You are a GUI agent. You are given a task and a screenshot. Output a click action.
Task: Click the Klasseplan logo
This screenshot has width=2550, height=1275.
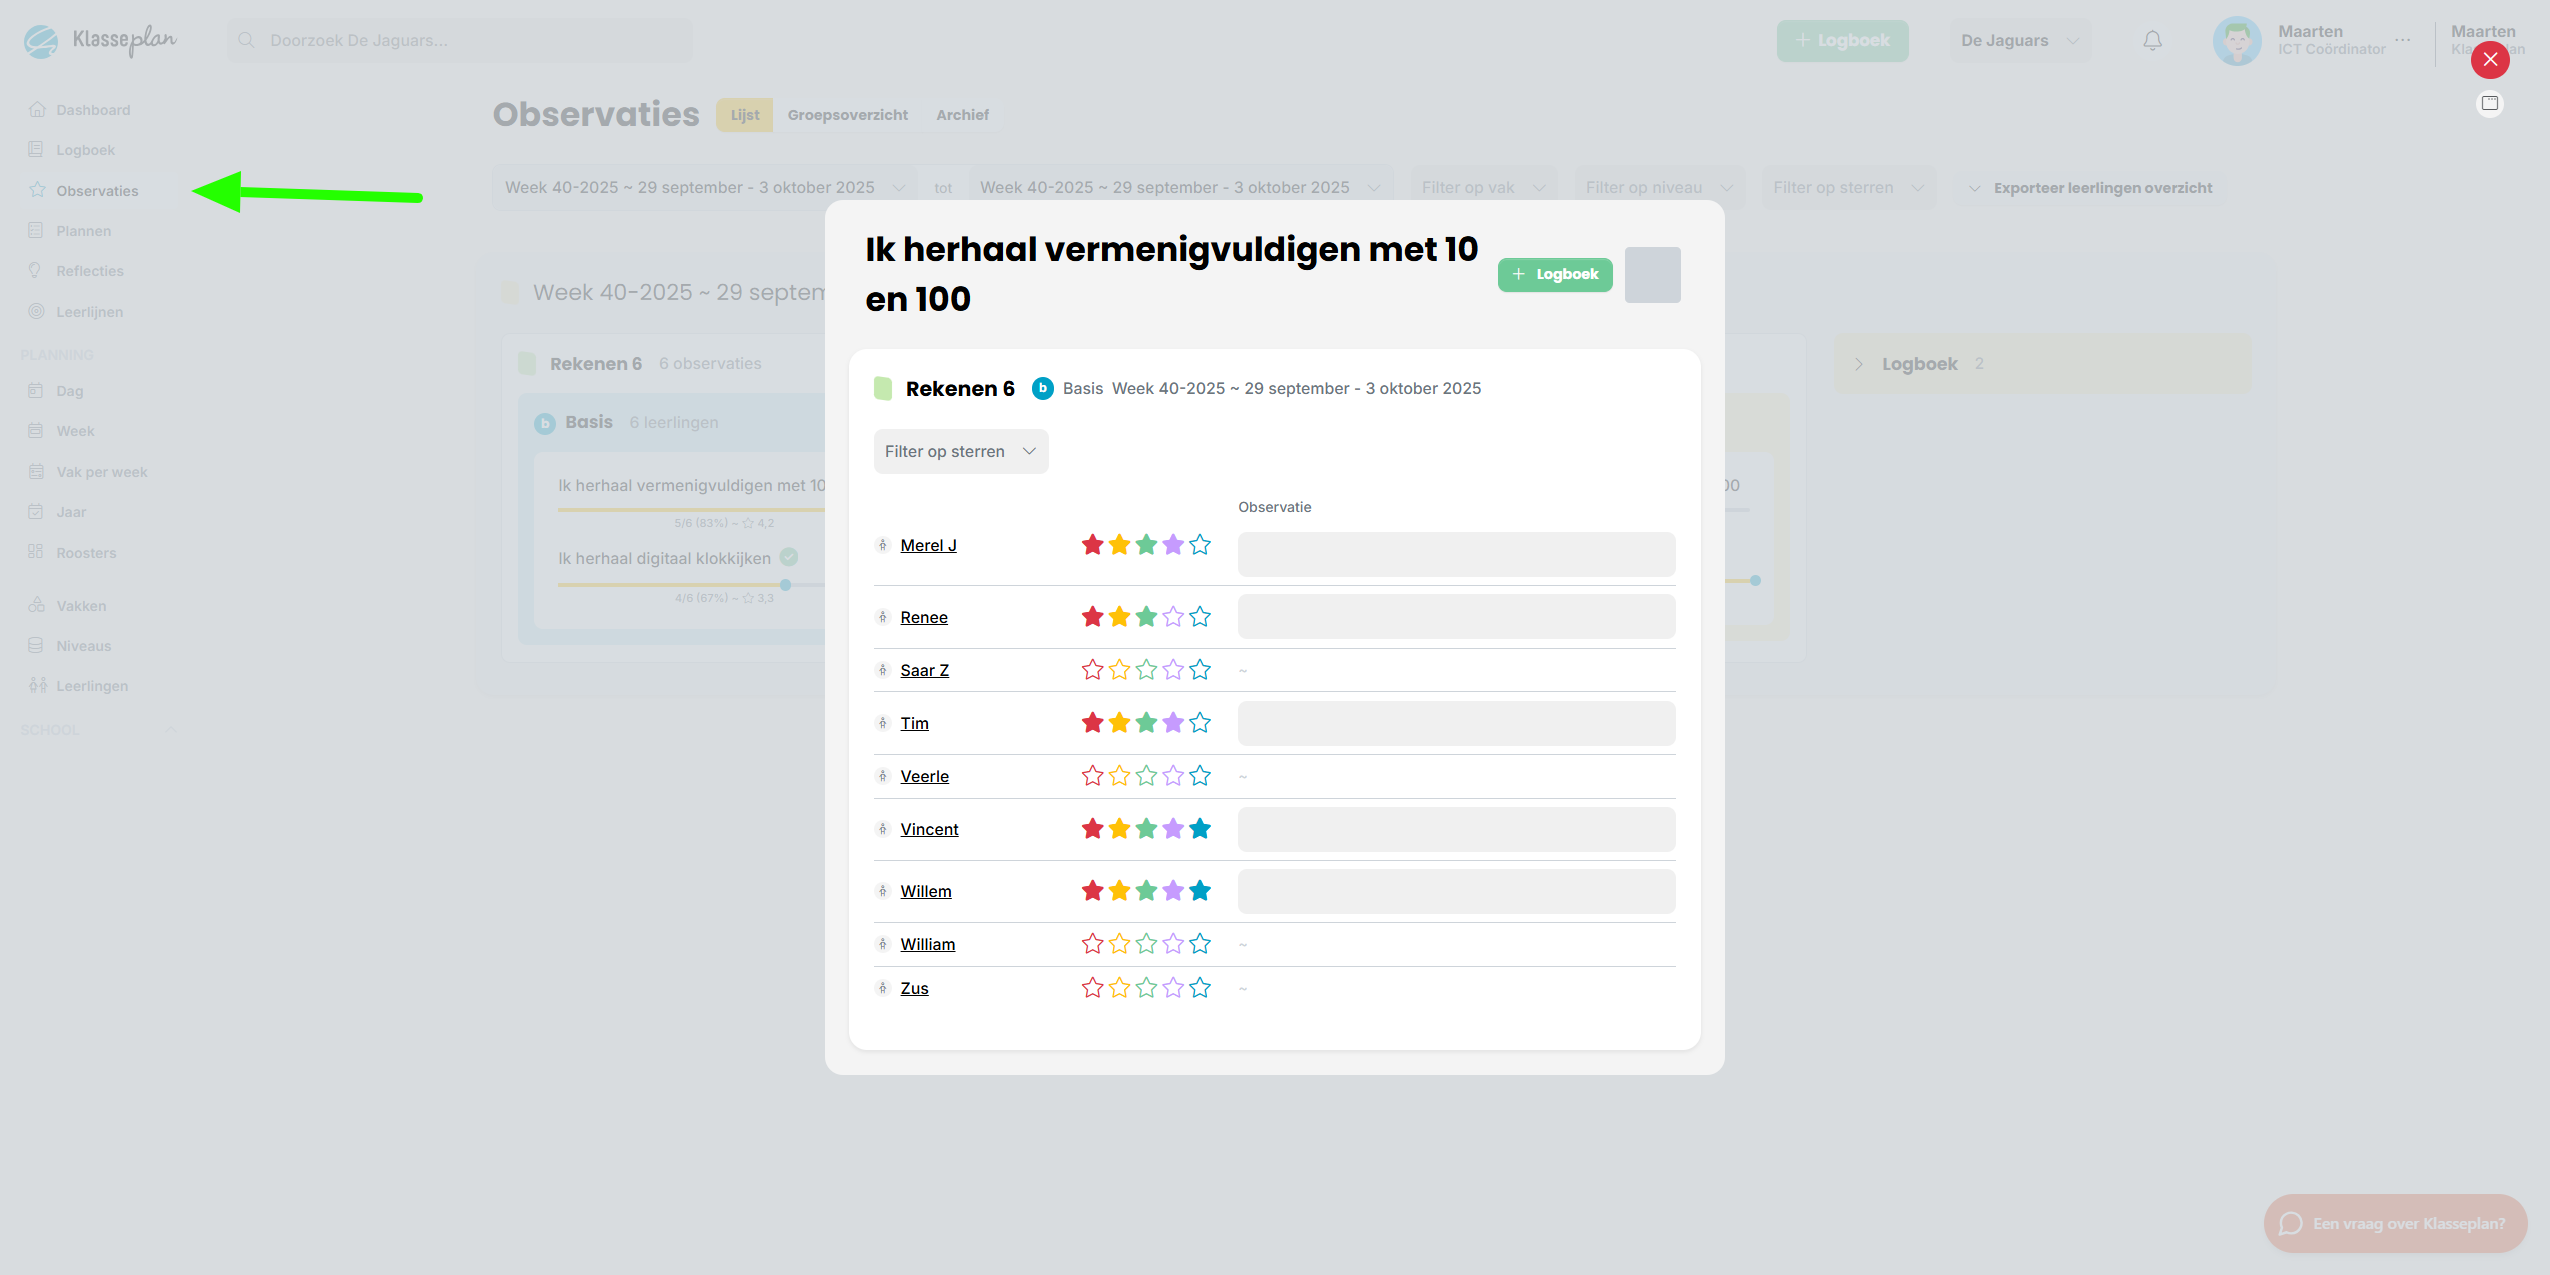tap(100, 41)
